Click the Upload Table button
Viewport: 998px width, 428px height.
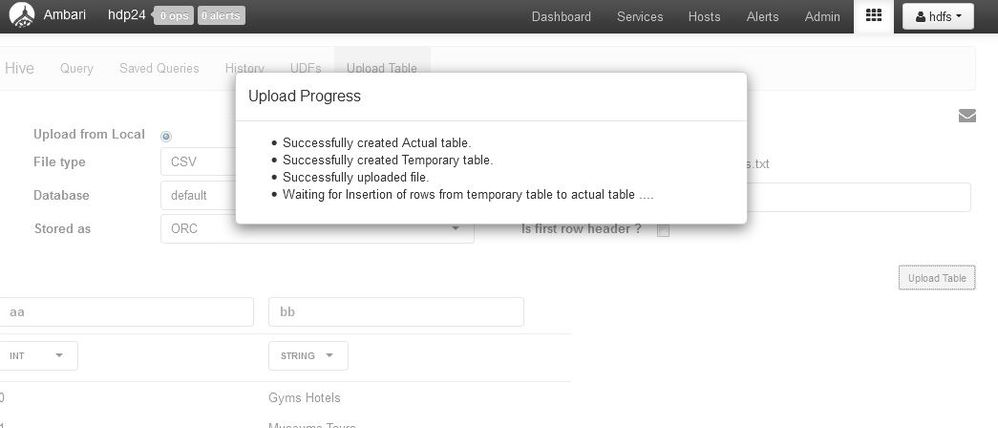pos(936,278)
